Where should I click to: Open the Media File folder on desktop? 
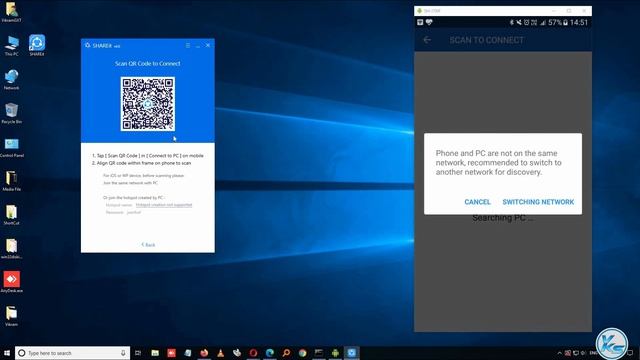[11, 180]
